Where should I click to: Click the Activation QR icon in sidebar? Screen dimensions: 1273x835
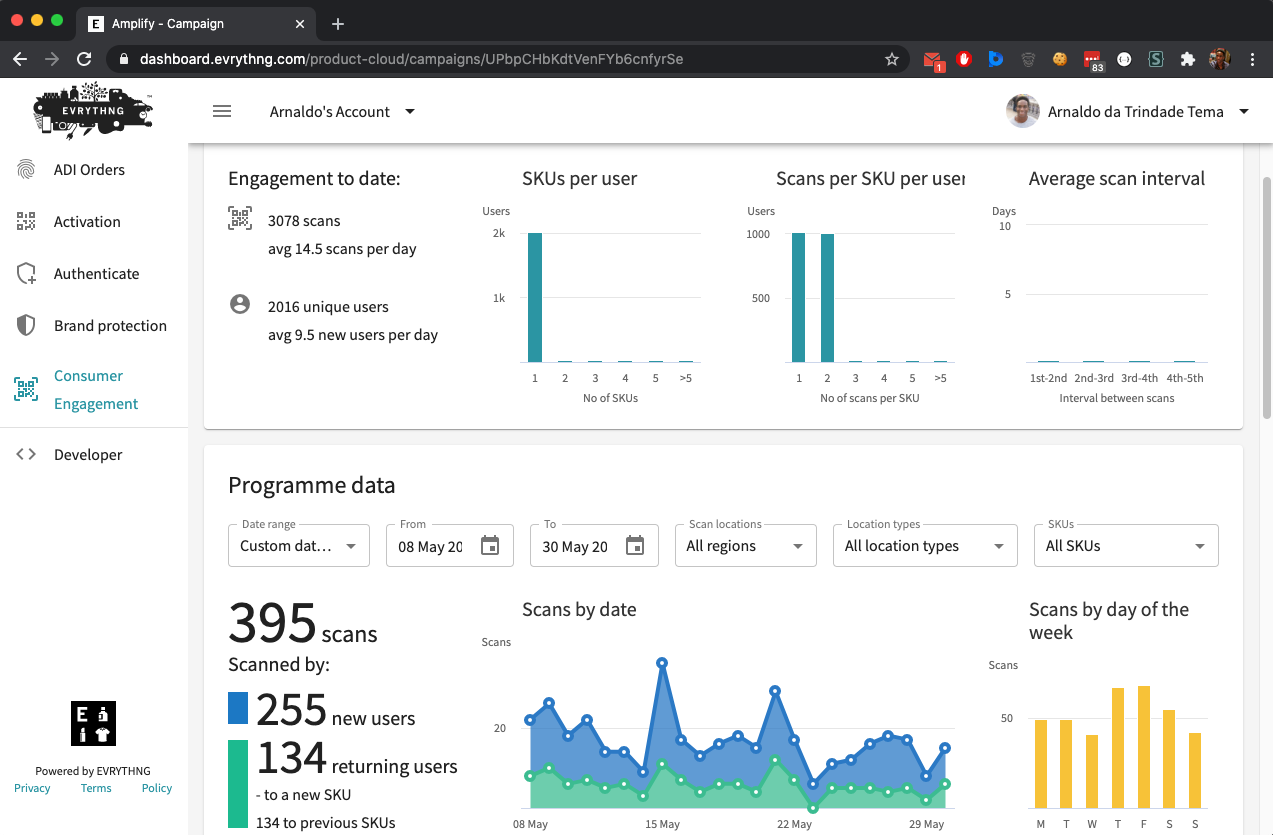point(26,222)
